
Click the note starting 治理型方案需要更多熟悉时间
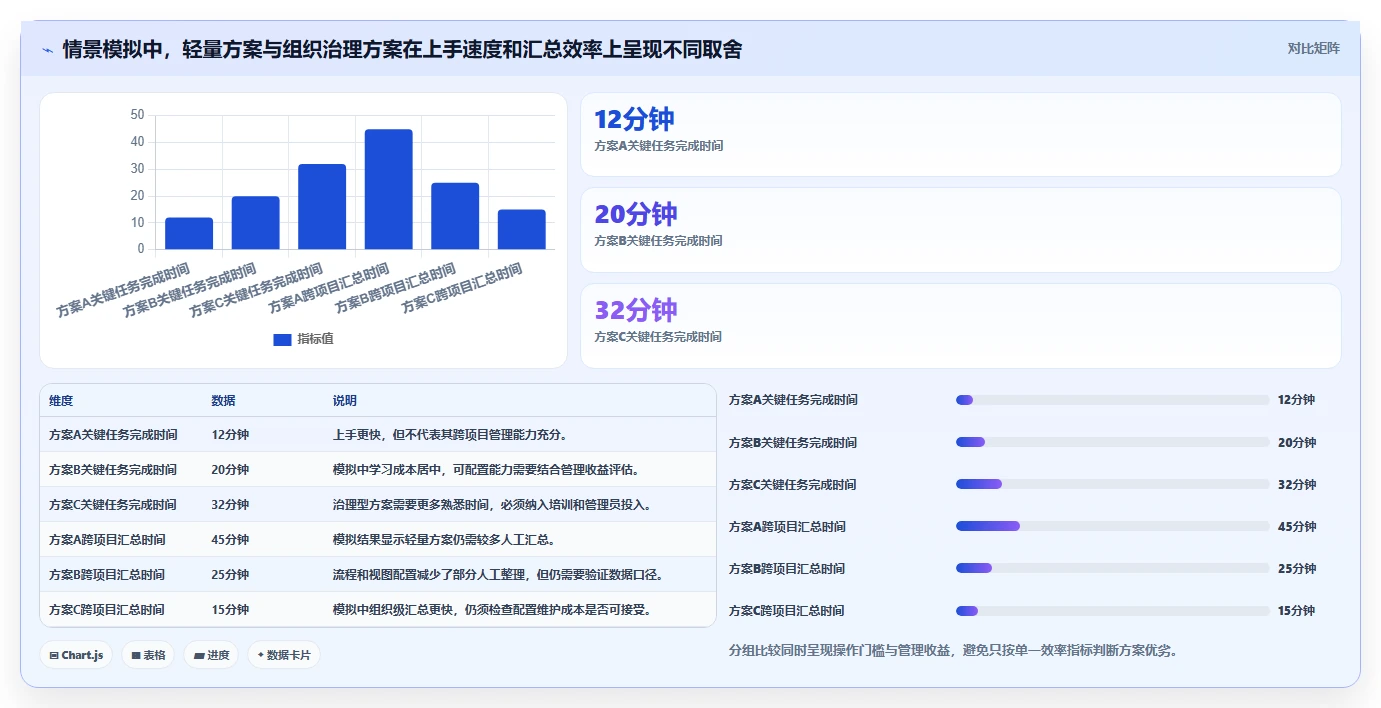pyautogui.click(x=492, y=505)
